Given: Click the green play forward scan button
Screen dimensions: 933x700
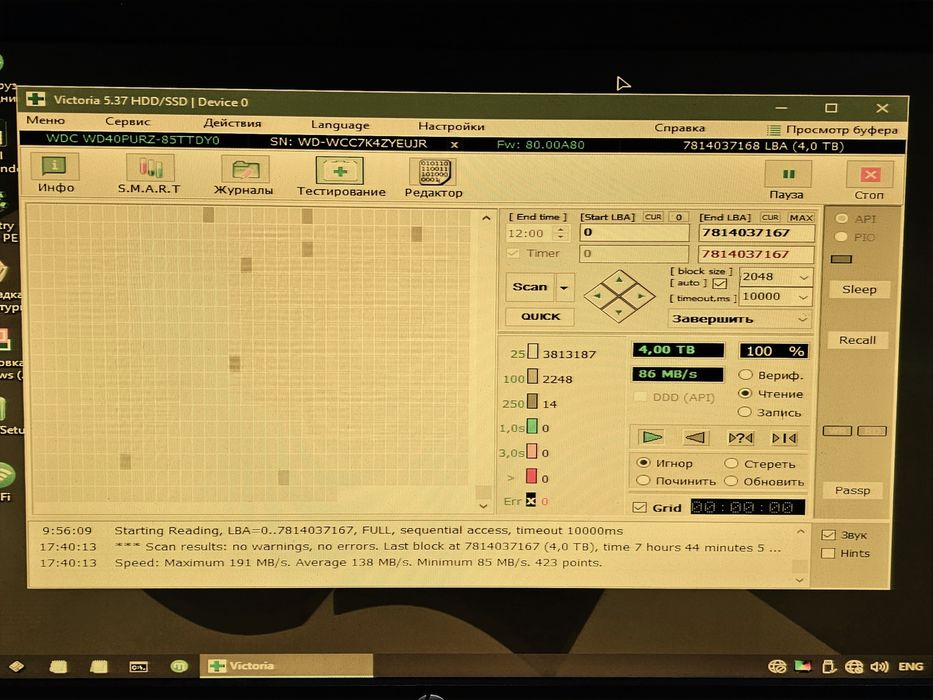Looking at the screenshot, I should [x=652, y=438].
